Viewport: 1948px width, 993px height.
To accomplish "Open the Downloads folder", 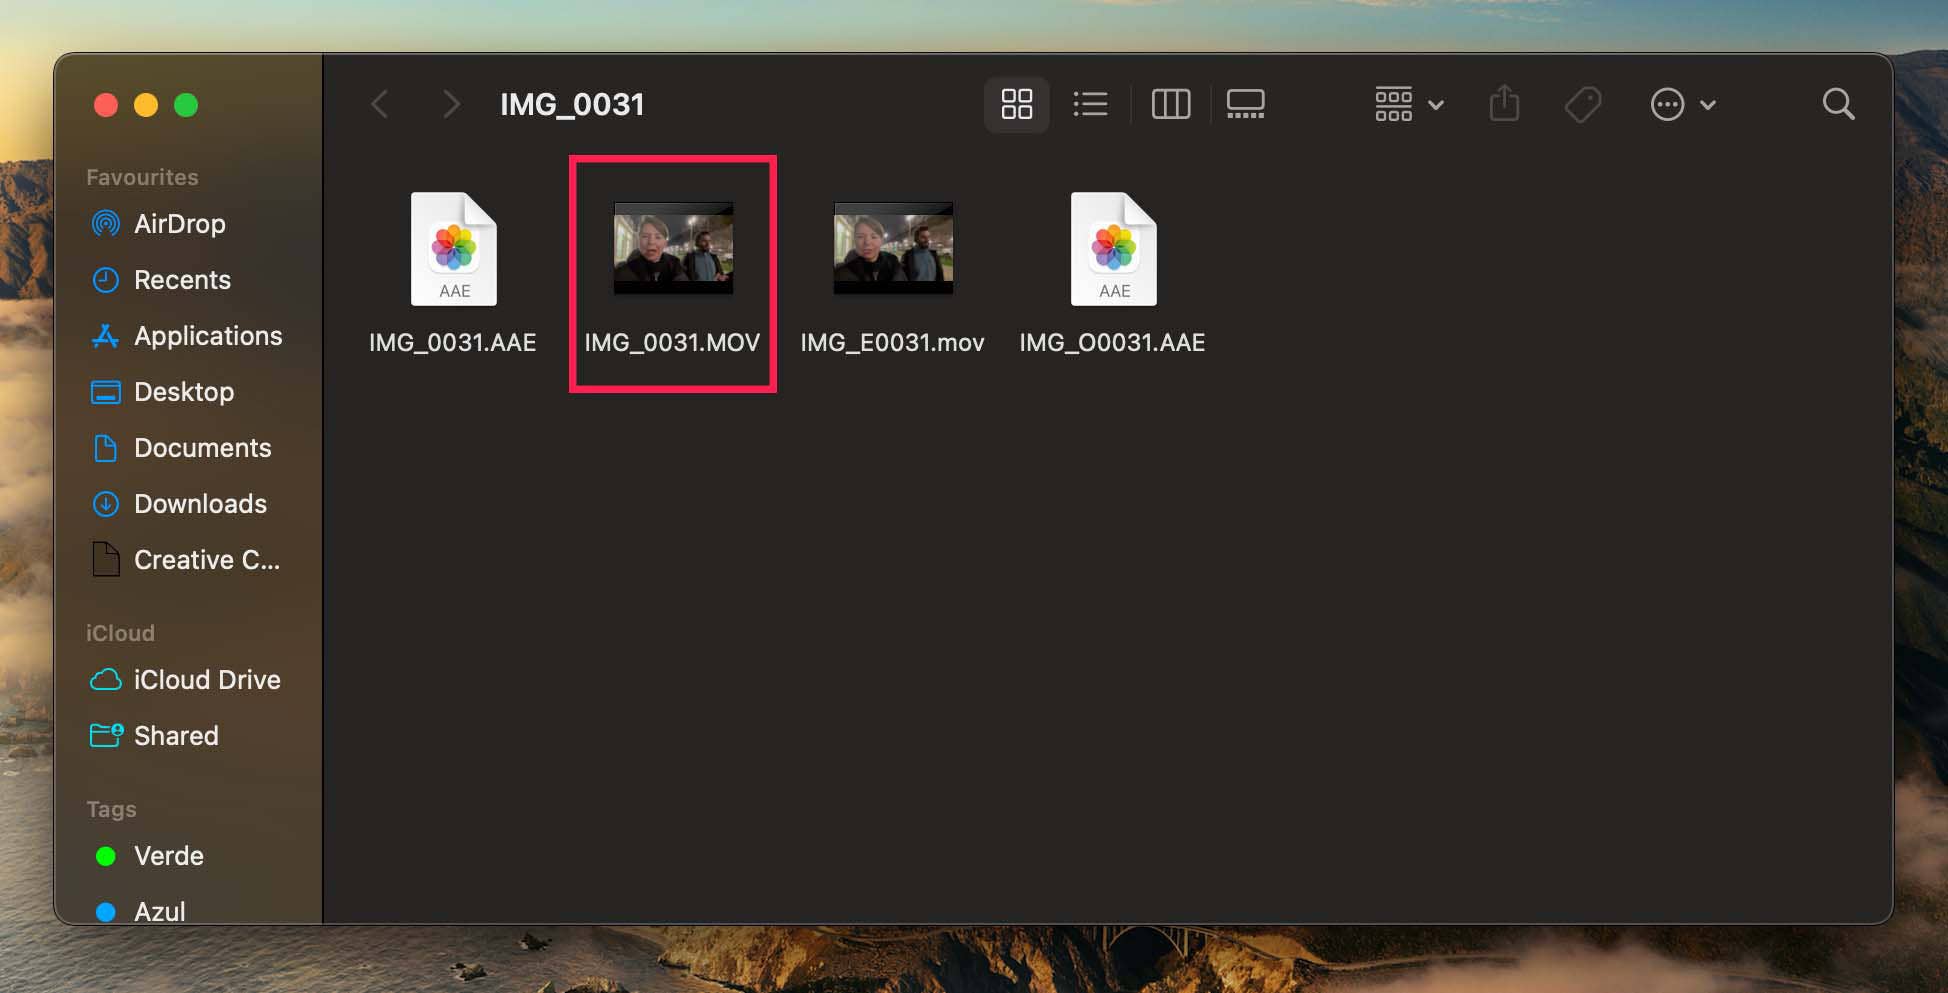I will click(x=199, y=503).
